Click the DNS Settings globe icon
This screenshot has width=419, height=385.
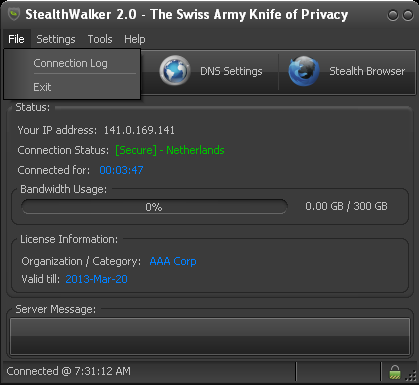(x=175, y=71)
